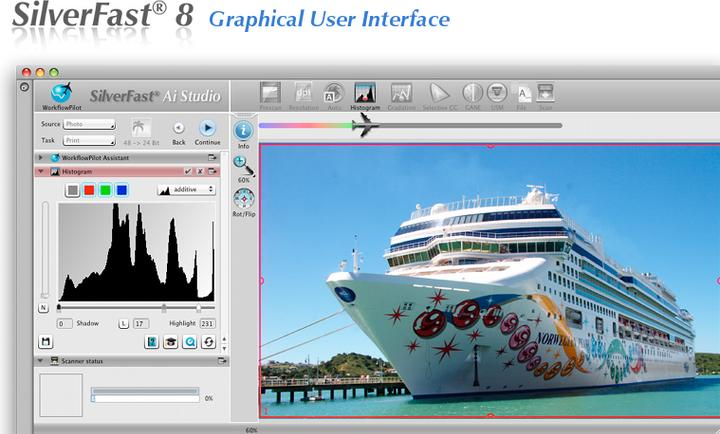The image size is (720, 434).
Task: Click the panel scroll up arrow
Action: tap(224, 339)
